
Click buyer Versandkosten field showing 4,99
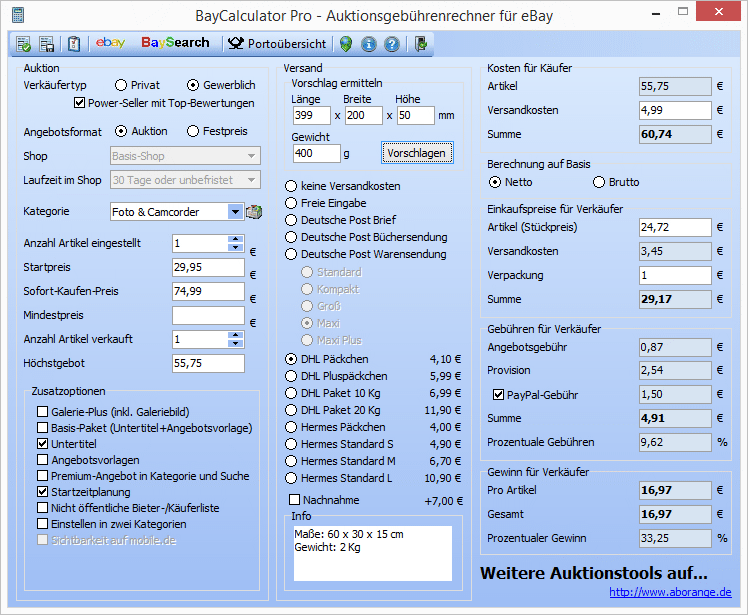click(x=675, y=110)
